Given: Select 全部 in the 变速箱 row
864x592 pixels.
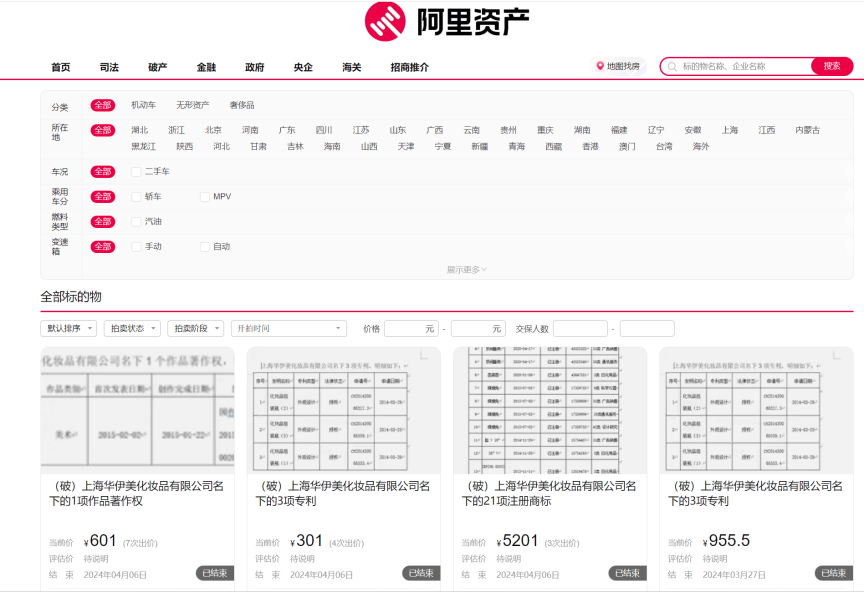Looking at the screenshot, I should click(103, 247).
